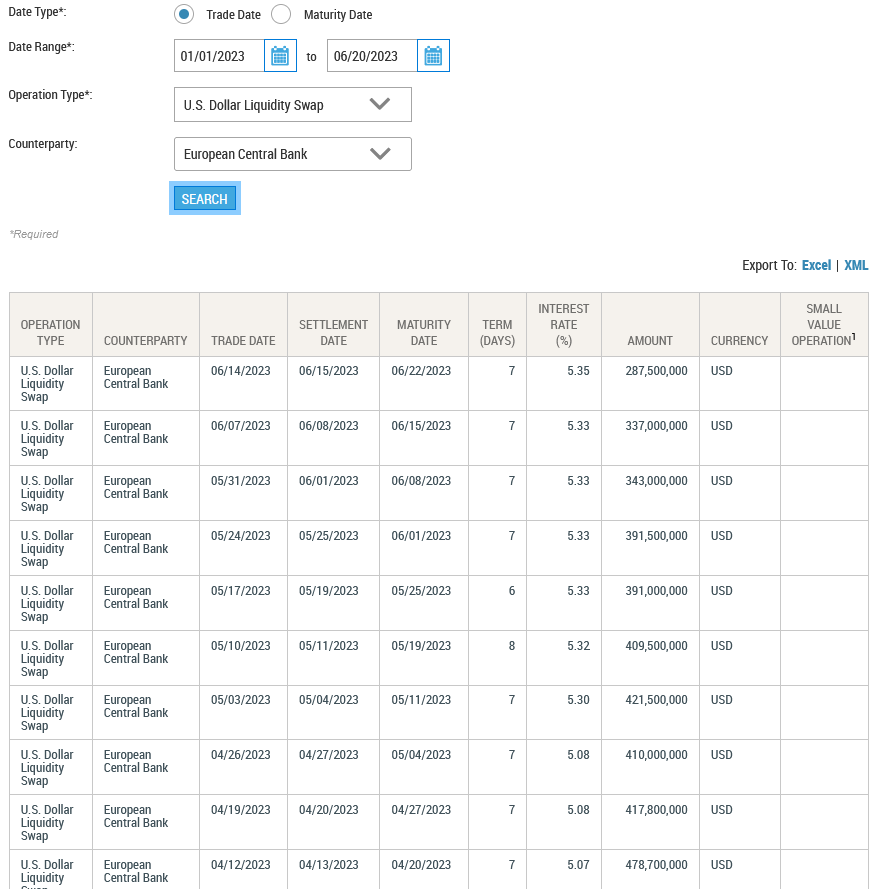Select trade date 04/12/2023 cell
Image resolution: width=876 pixels, height=889 pixels.
[x=243, y=870]
